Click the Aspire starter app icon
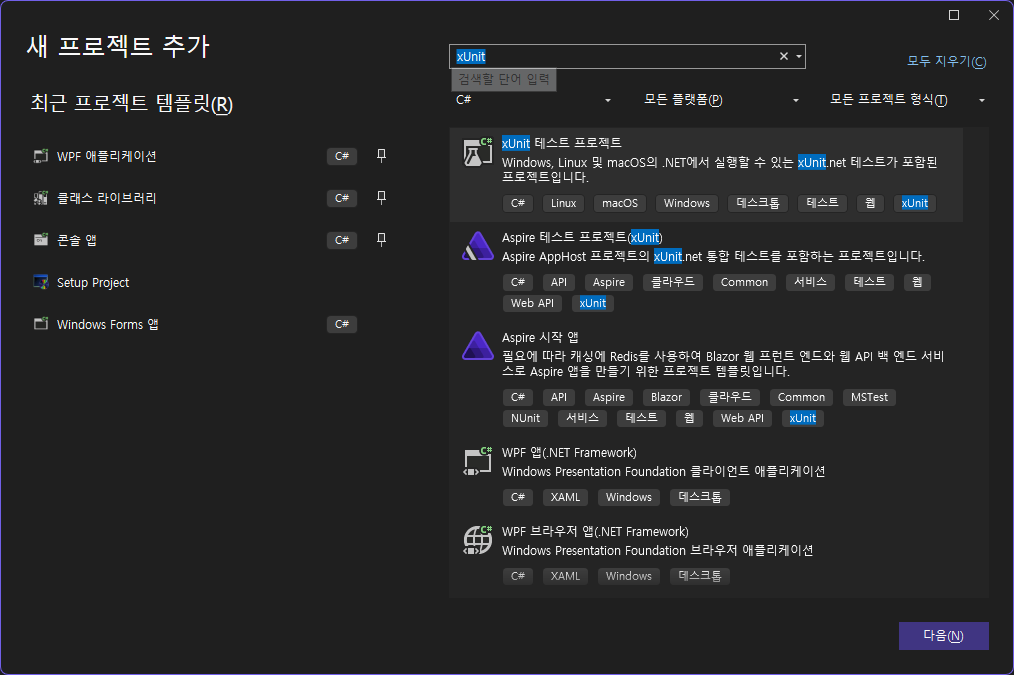The width and height of the screenshot is (1014, 675). coord(475,346)
